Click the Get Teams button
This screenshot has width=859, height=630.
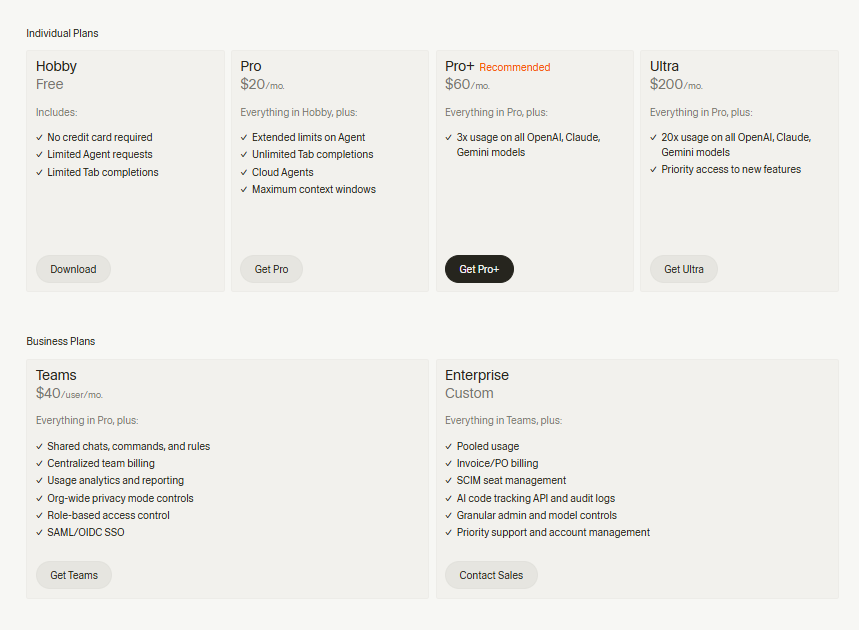pyautogui.click(x=74, y=575)
